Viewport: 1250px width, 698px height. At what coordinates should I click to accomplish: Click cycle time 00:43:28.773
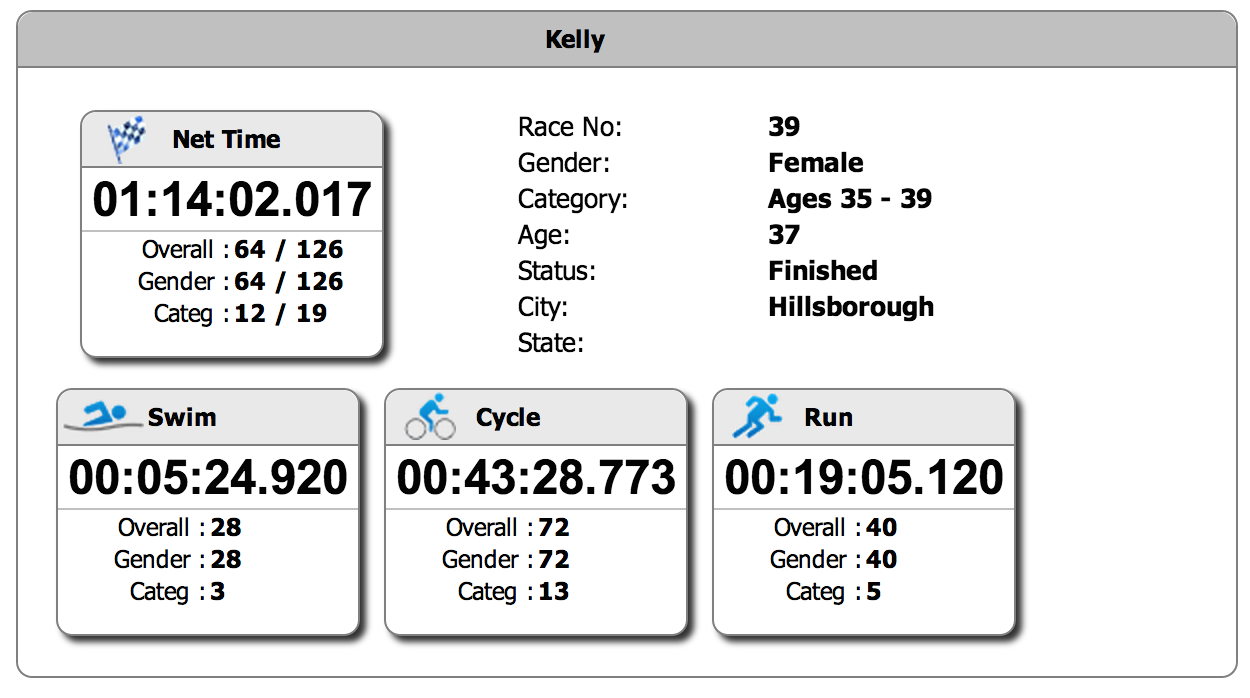(536, 477)
